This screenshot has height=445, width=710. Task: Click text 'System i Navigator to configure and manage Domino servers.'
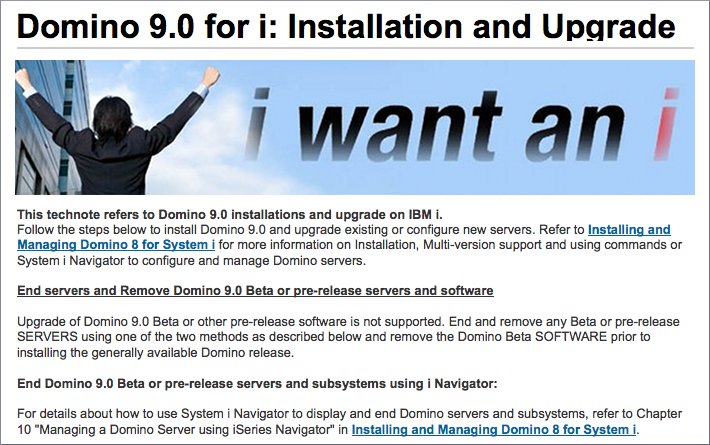tap(192, 261)
